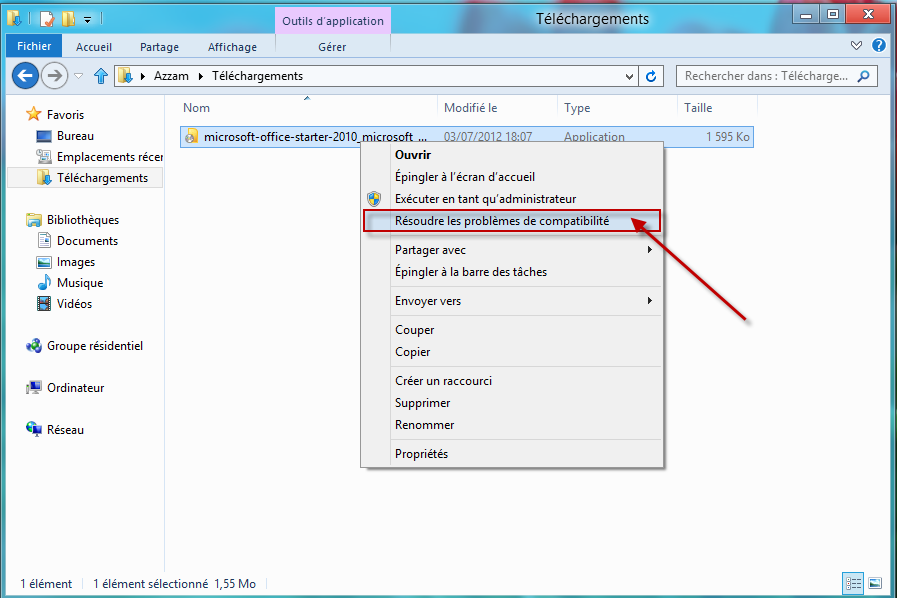897x598 pixels.
Task: Switch to large thumbnails view icon
Action: 875,583
